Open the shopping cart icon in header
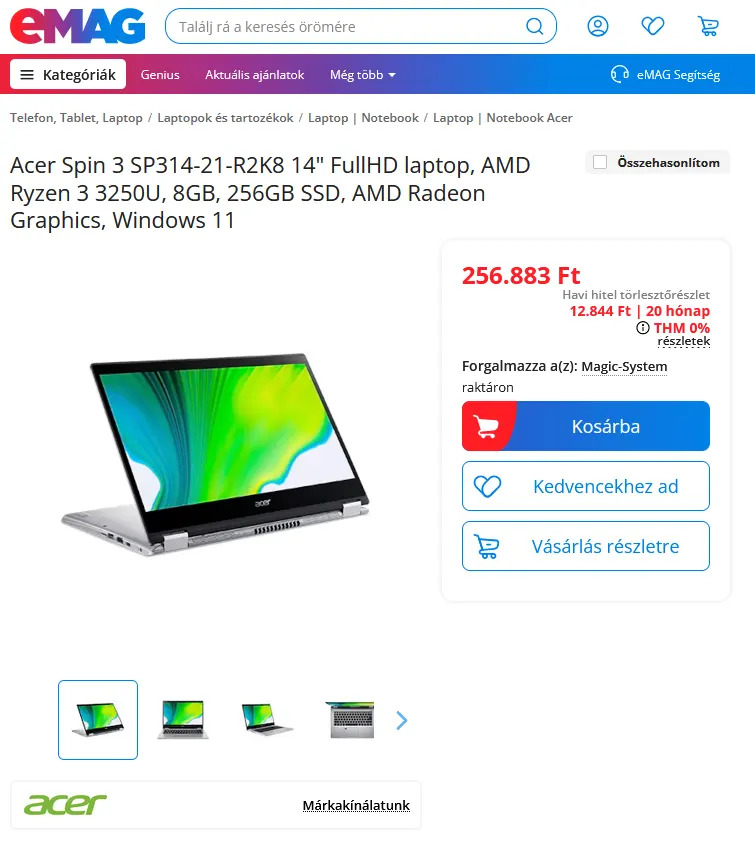 [x=708, y=26]
